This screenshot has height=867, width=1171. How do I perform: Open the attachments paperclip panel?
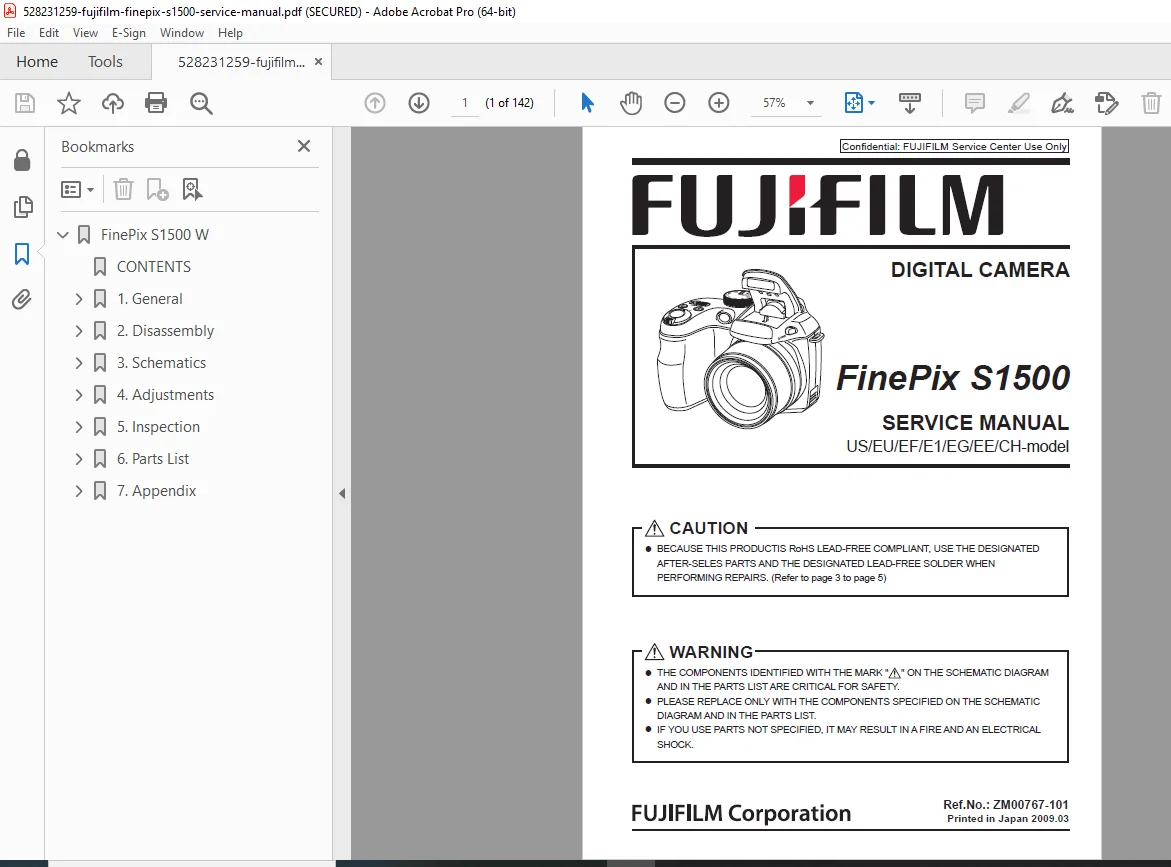22,300
